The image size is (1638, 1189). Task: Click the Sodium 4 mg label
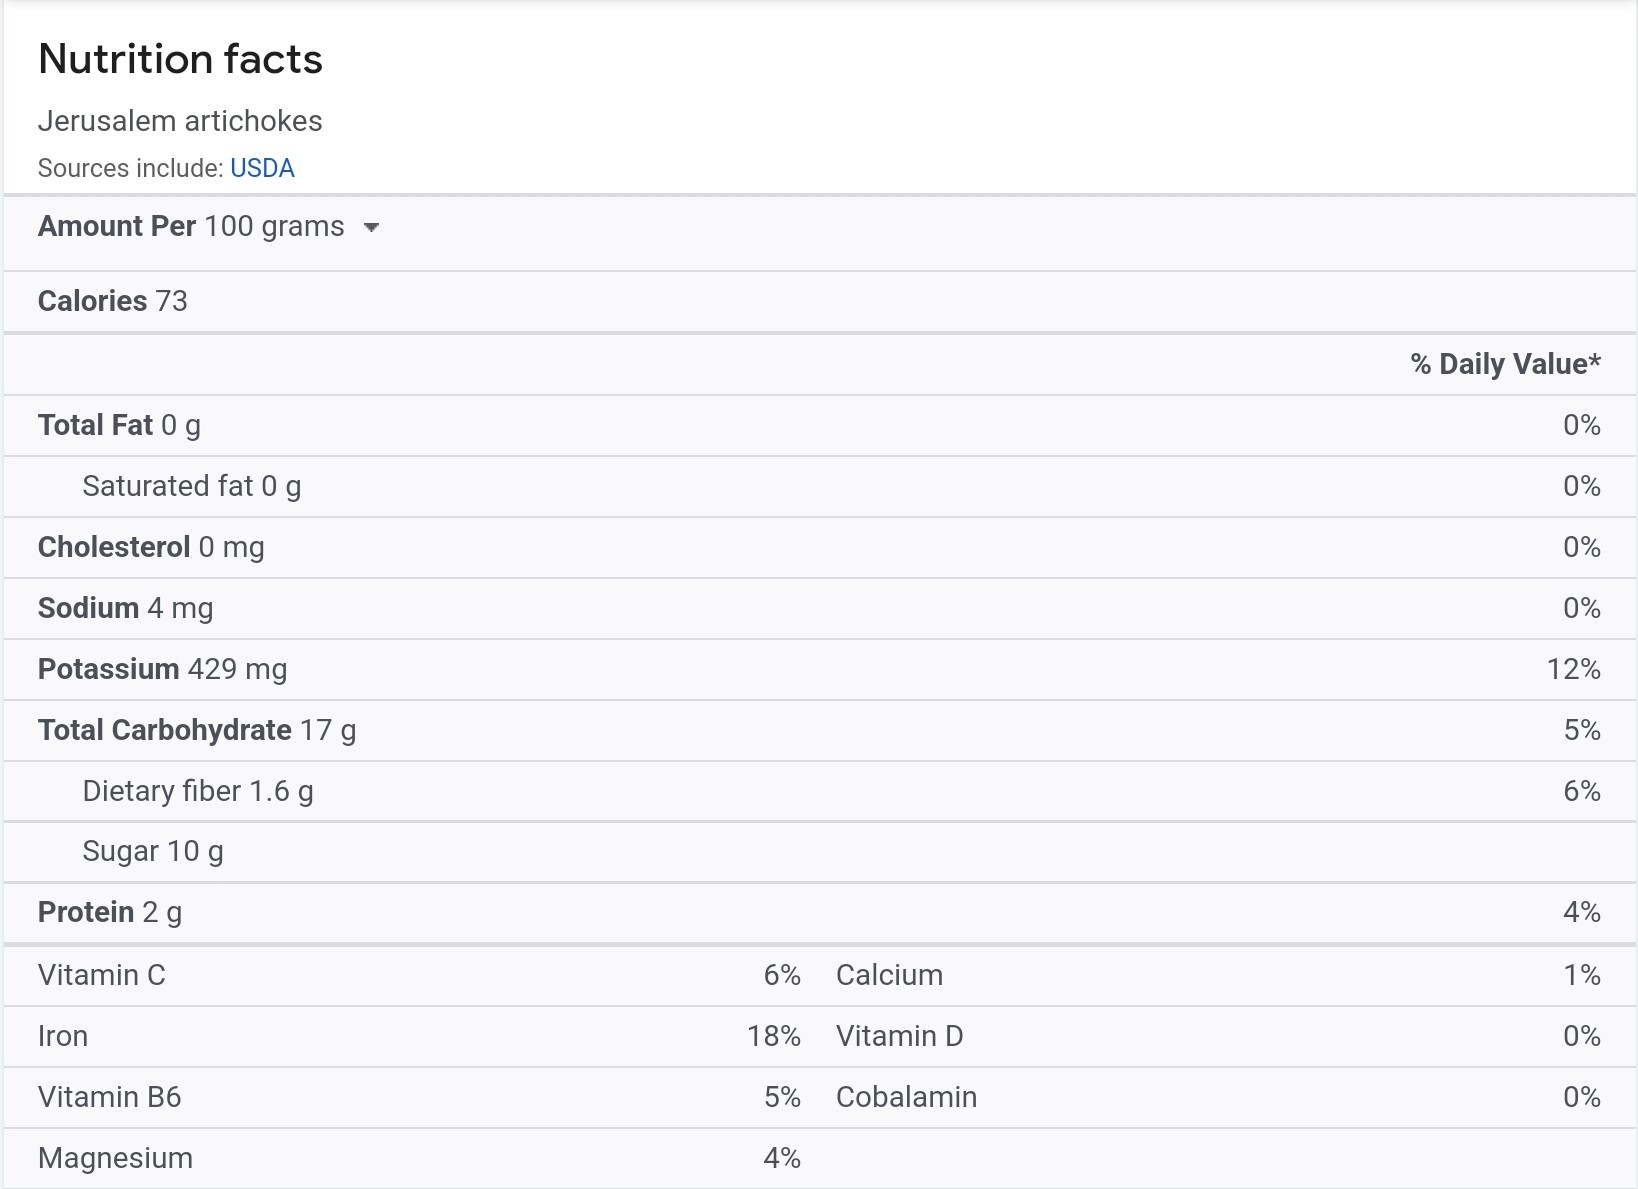coord(126,608)
